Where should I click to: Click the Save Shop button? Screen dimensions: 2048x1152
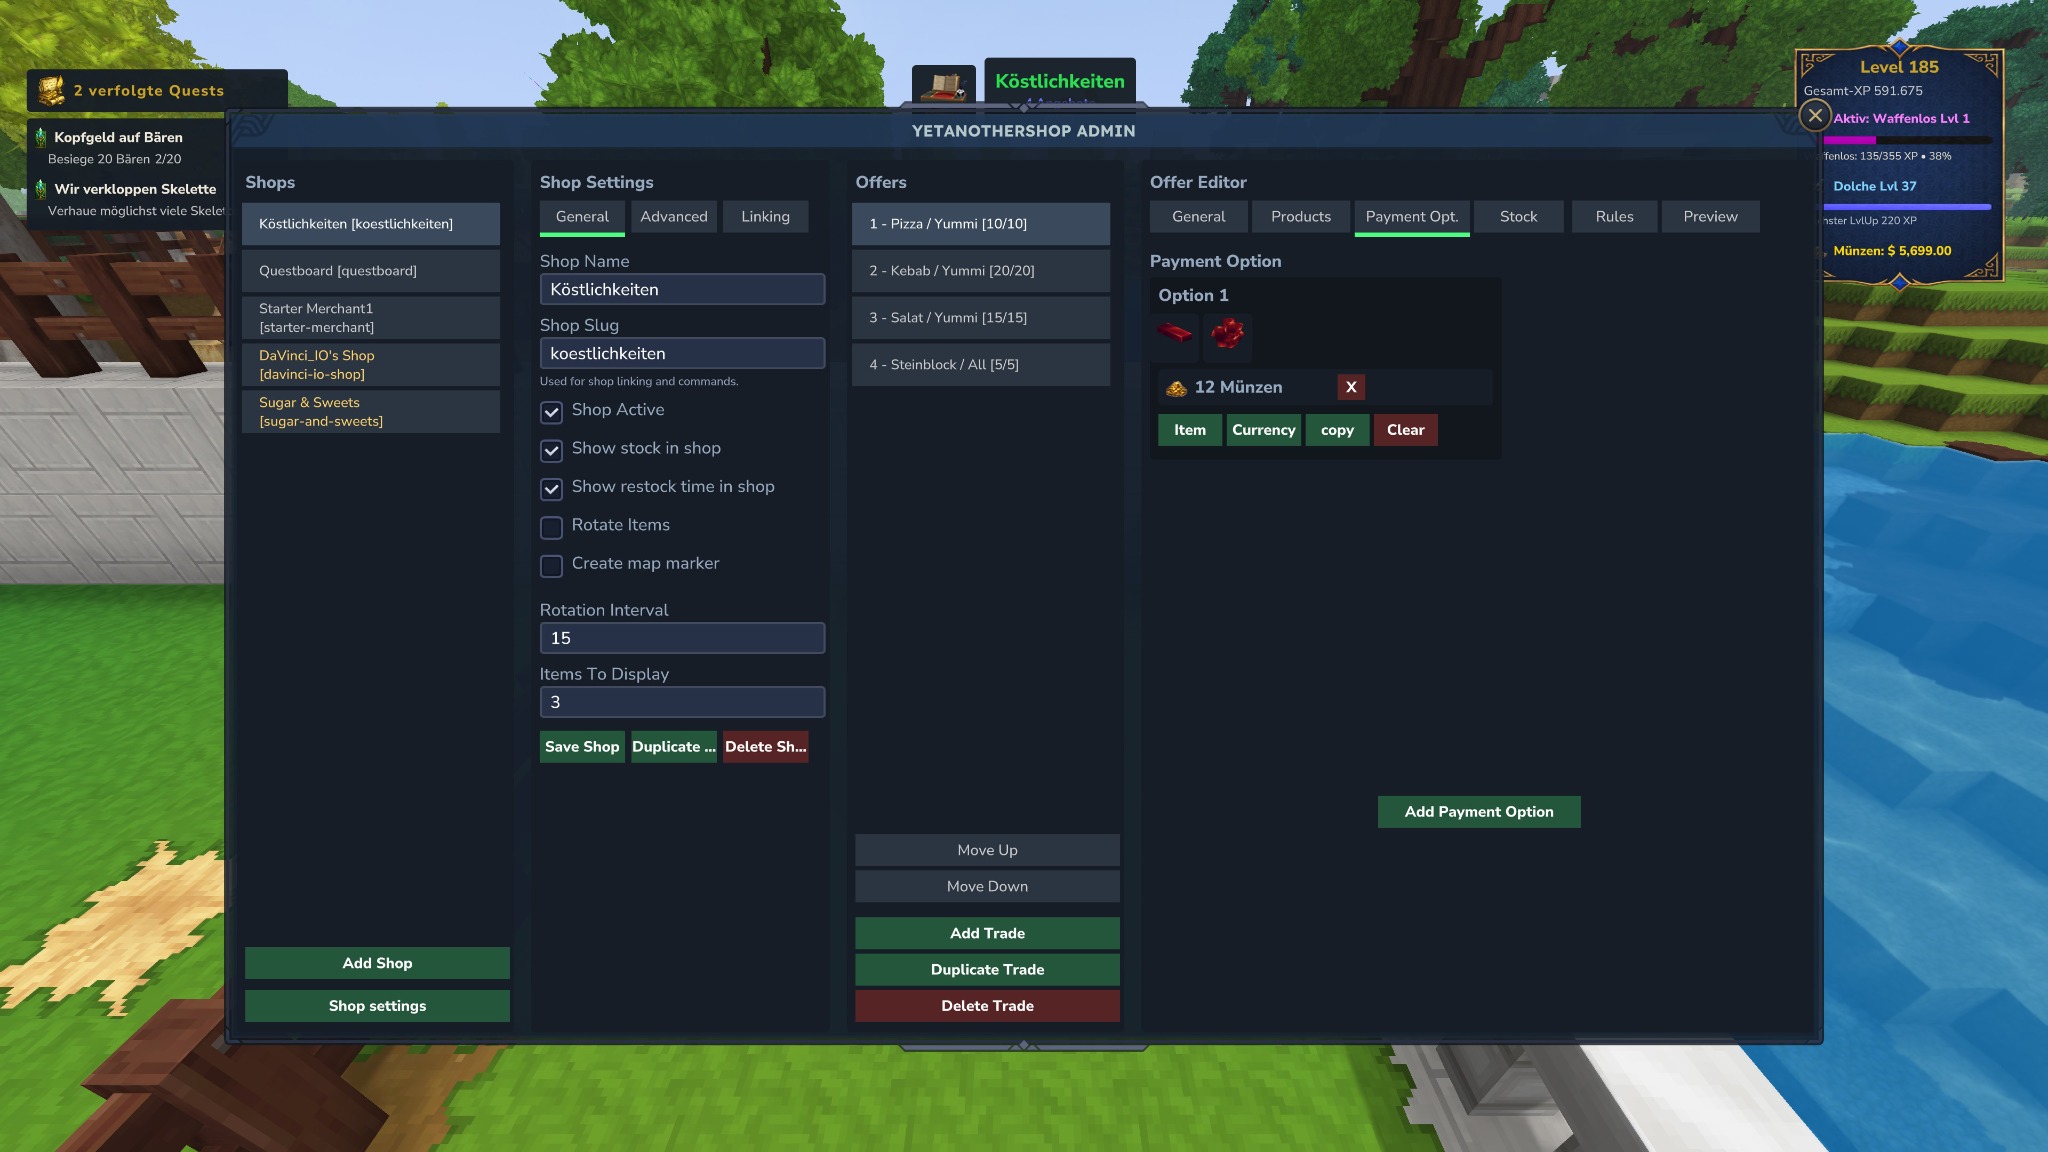[x=582, y=747]
